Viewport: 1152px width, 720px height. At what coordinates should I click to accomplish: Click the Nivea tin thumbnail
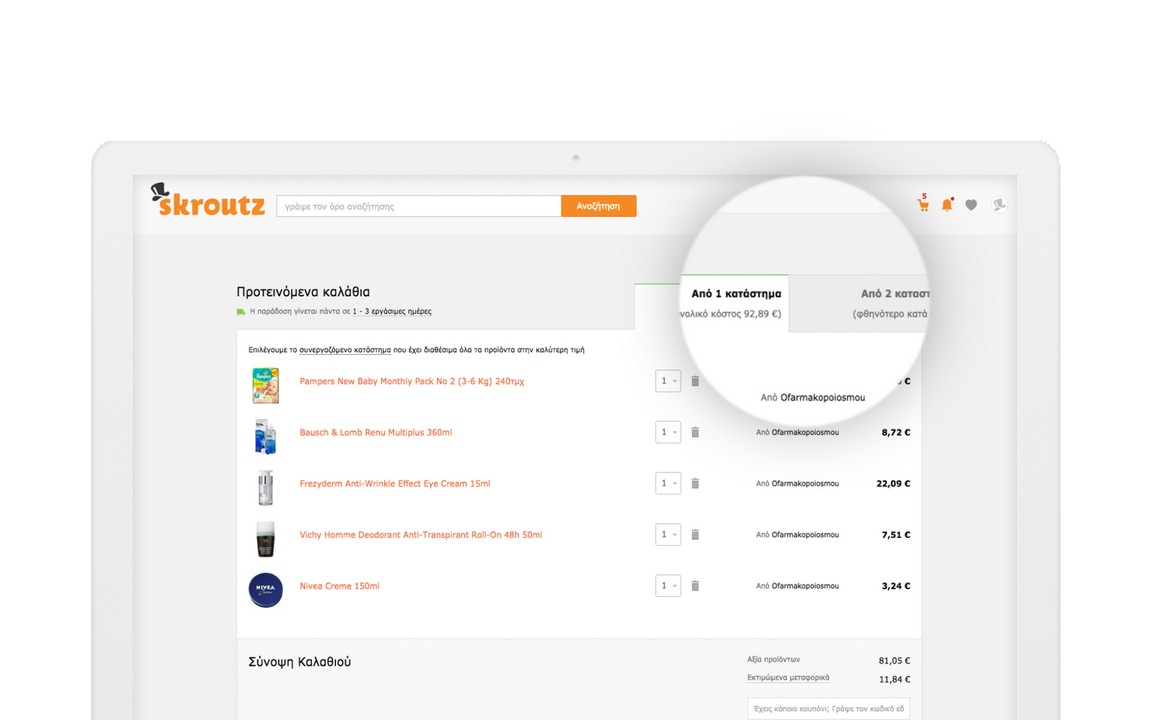click(265, 590)
